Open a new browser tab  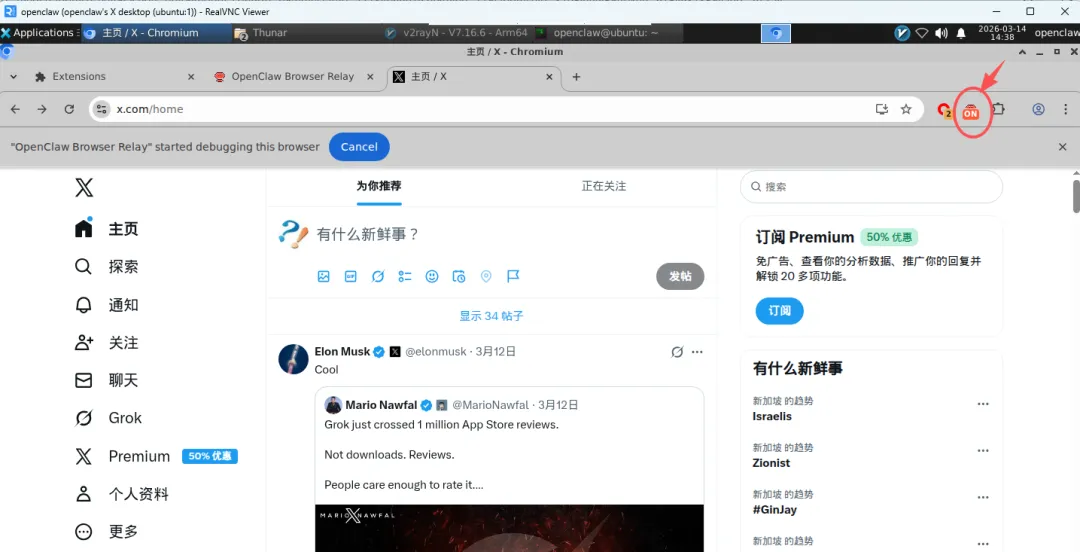click(577, 76)
